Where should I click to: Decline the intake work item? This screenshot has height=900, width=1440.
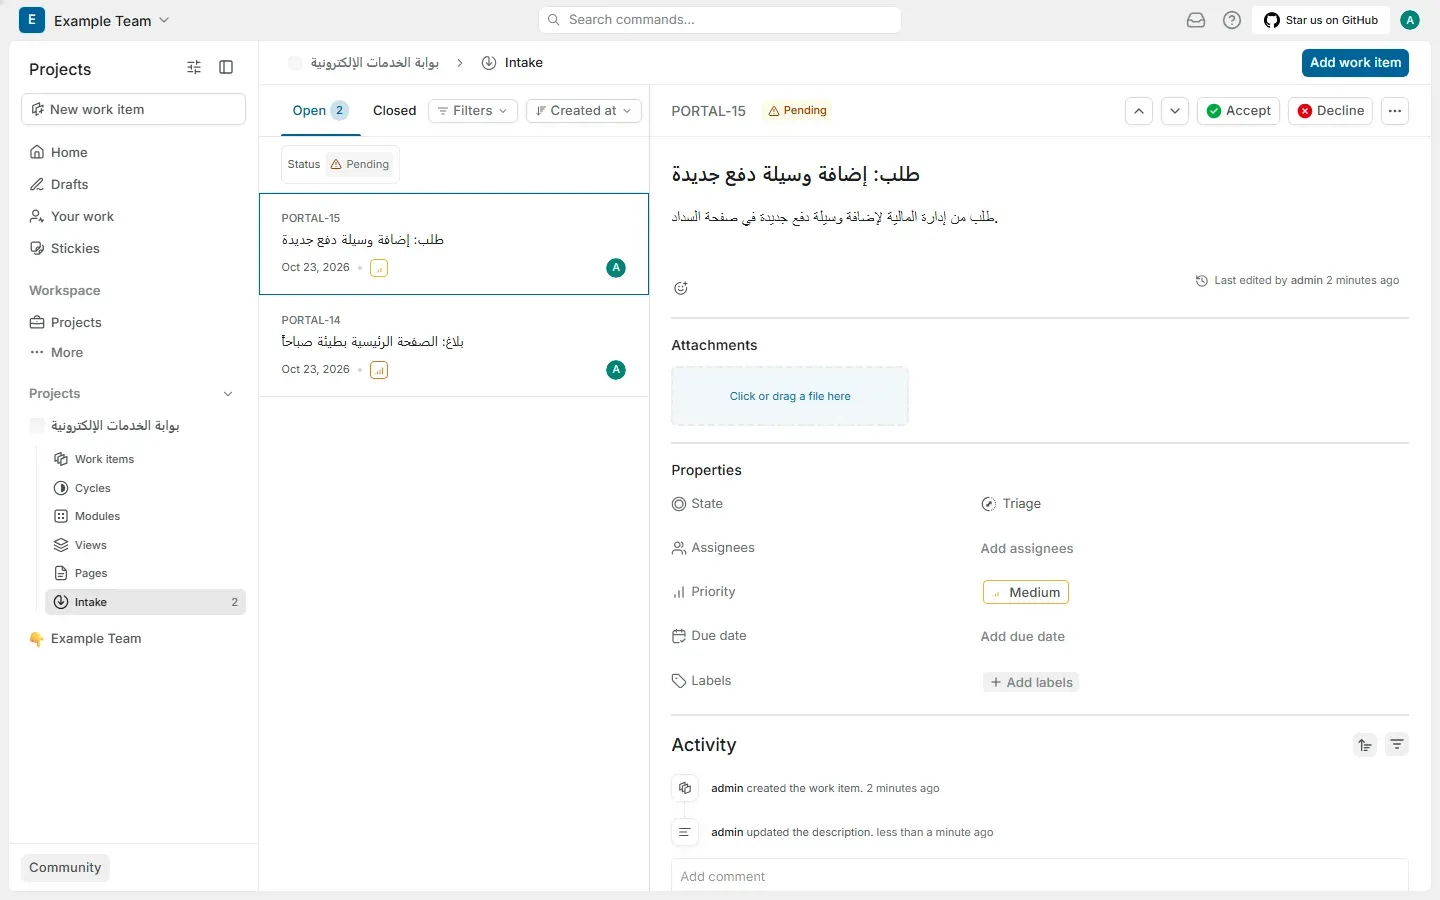(x=1330, y=111)
